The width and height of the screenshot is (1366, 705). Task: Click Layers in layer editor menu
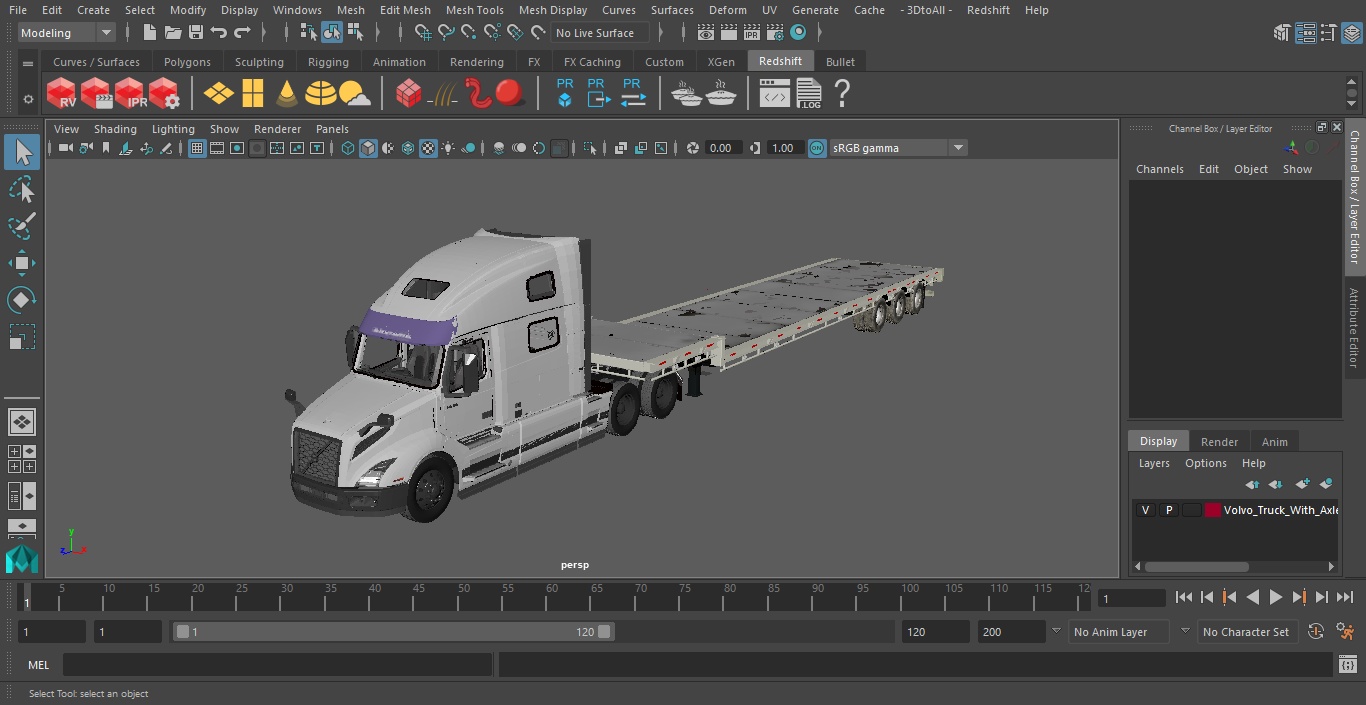1154,463
